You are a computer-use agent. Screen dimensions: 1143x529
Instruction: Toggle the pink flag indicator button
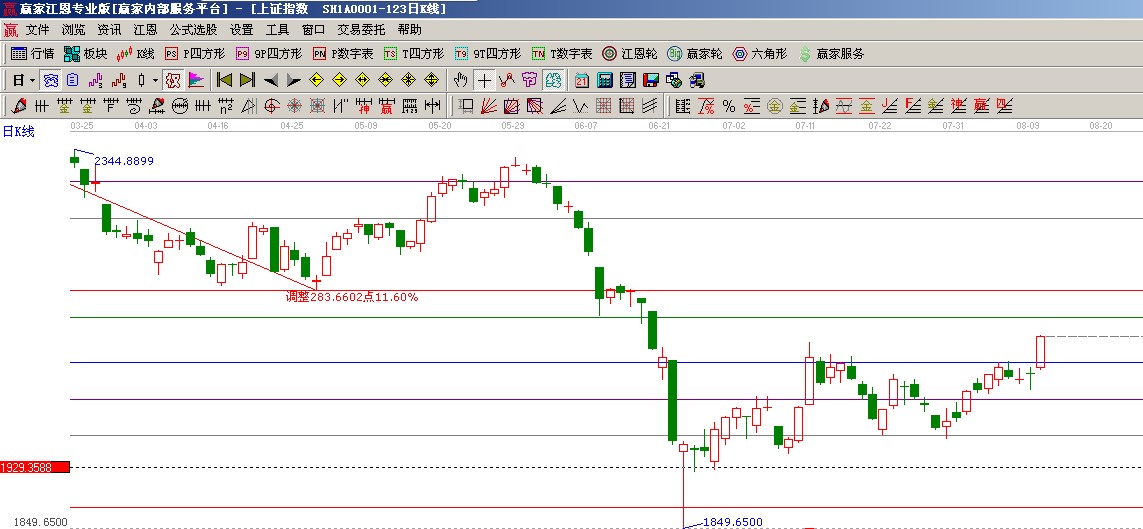click(196, 80)
